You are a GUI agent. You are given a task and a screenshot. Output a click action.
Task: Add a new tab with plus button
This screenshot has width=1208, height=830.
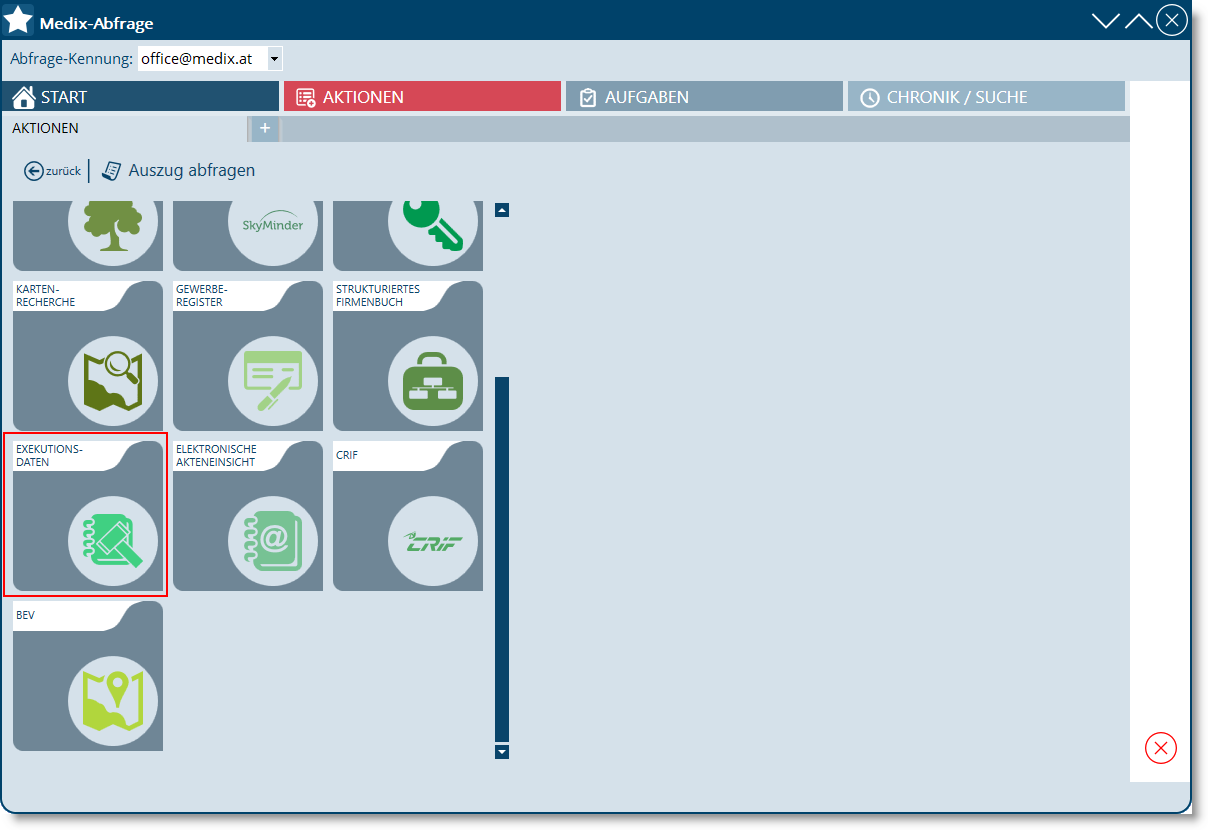click(264, 129)
